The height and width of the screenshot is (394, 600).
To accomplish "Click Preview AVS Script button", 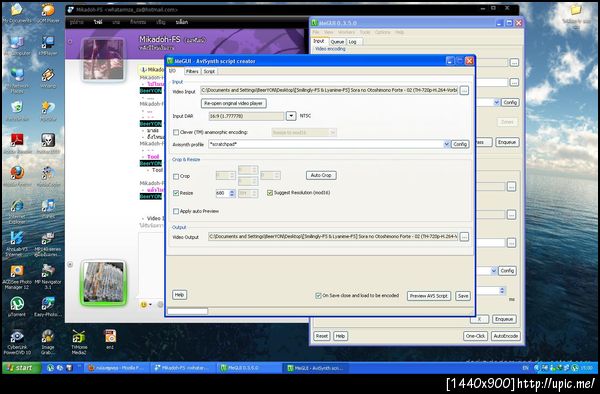I will 429,296.
